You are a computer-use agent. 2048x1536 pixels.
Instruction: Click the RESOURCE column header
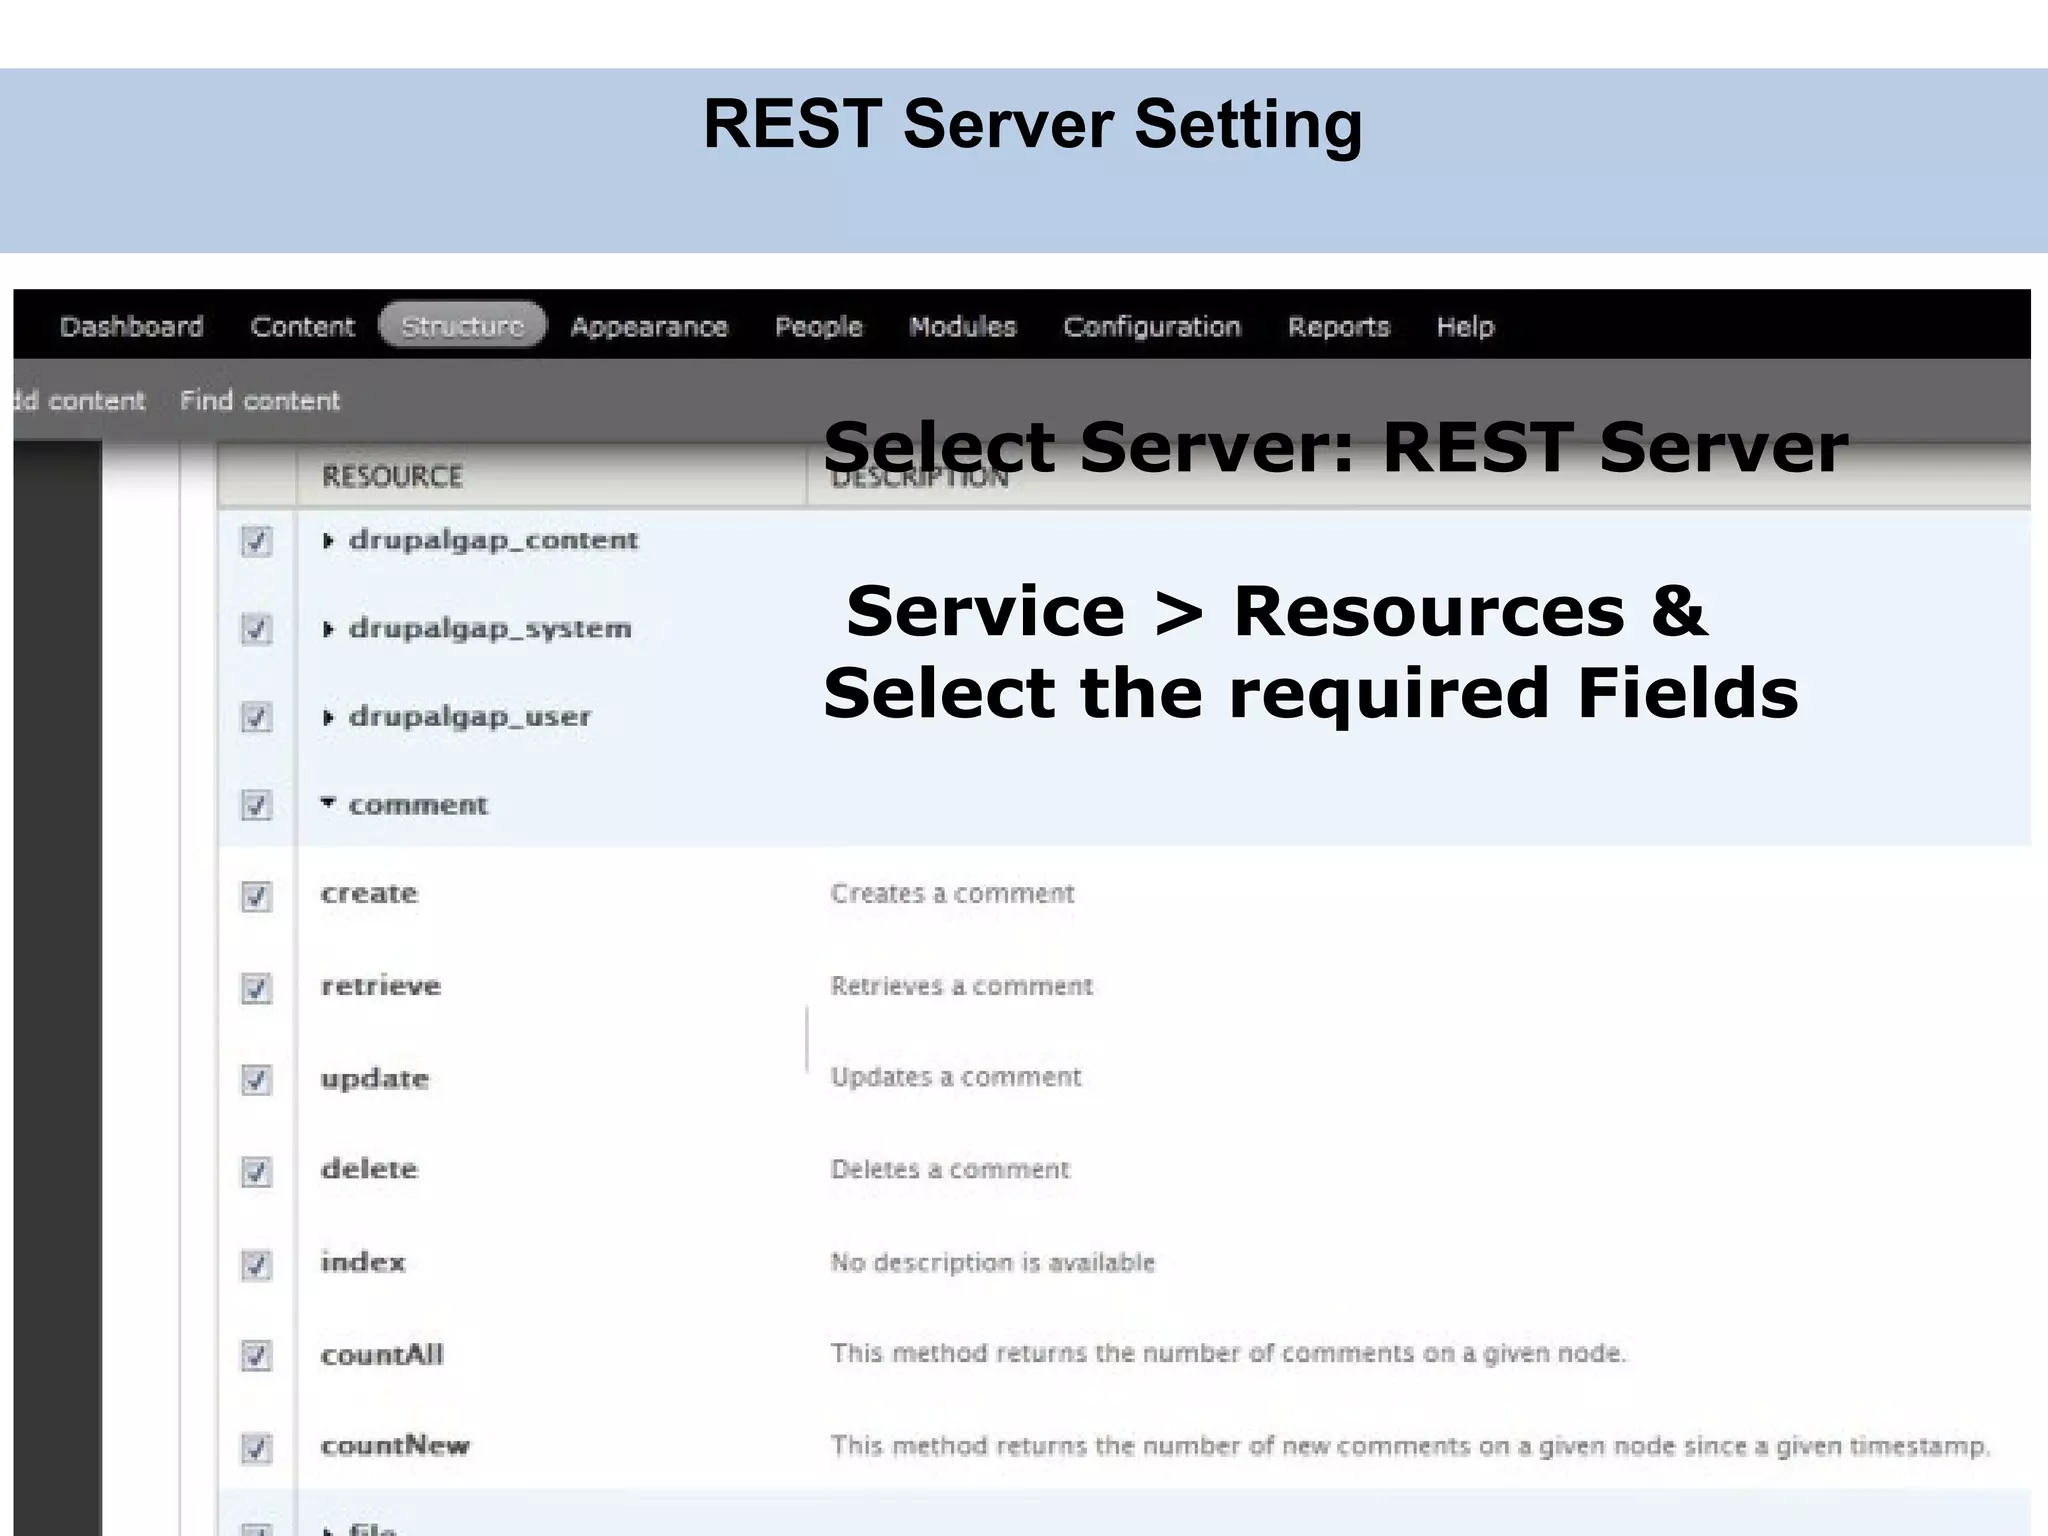[392, 476]
